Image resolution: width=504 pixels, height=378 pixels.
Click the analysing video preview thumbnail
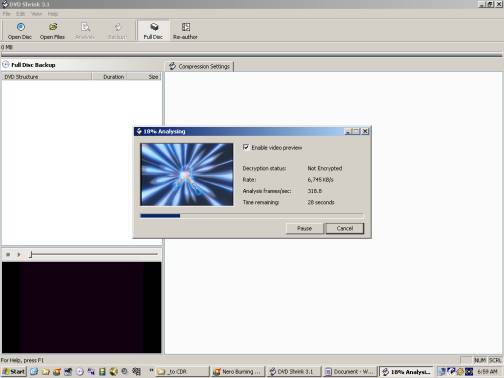tap(187, 174)
